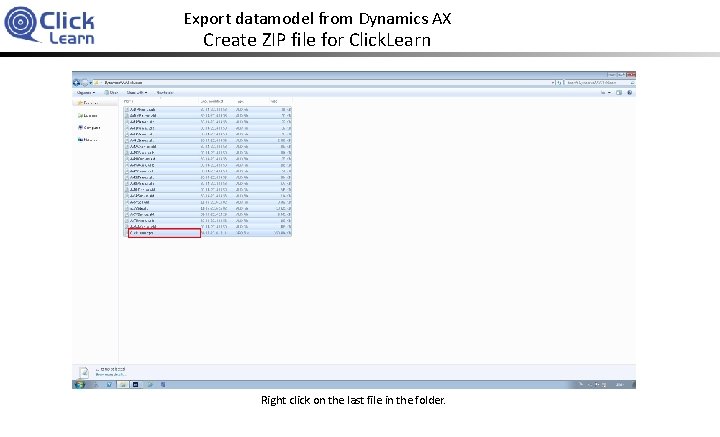Open the Organize menu in the toolbar
720x437 pixels.
(x=86, y=93)
